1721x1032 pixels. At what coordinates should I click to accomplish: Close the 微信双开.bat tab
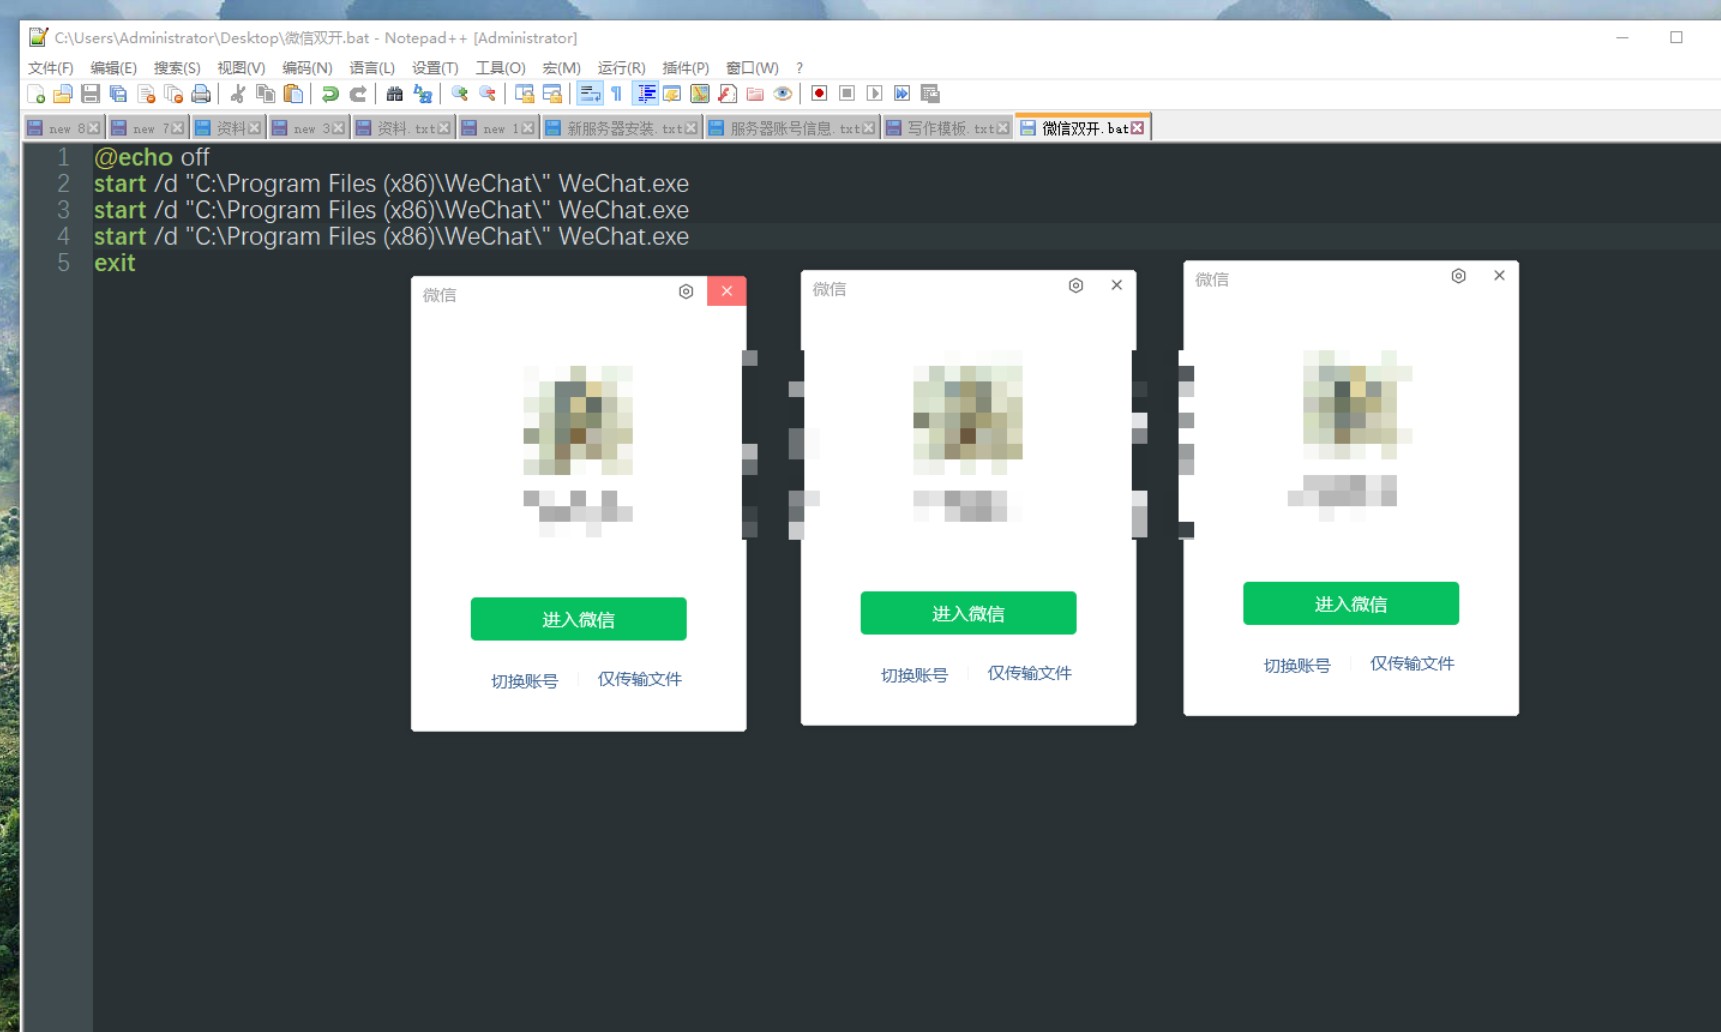coord(1137,128)
